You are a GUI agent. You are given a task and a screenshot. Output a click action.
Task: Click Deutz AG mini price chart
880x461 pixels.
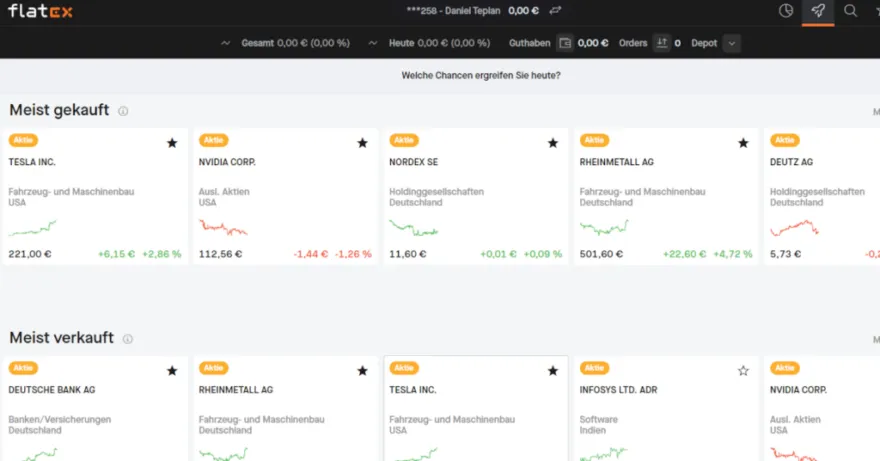(794, 228)
